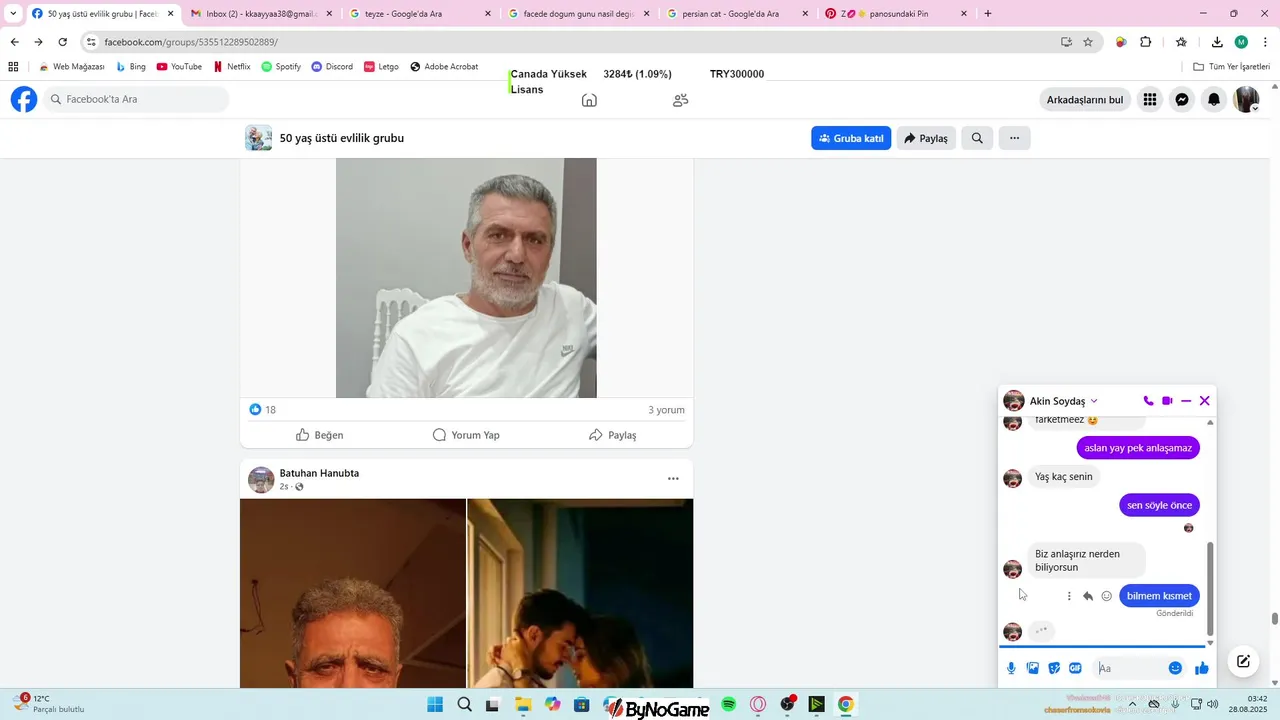Click the Chrome address bar URL
The height and width of the screenshot is (720, 1280).
point(191,42)
